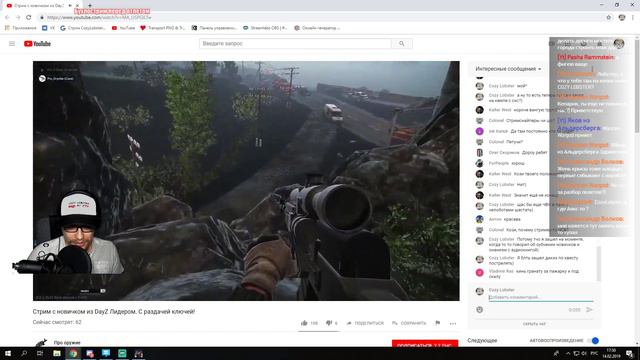Bookmark this page with star icon

click(x=609, y=18)
